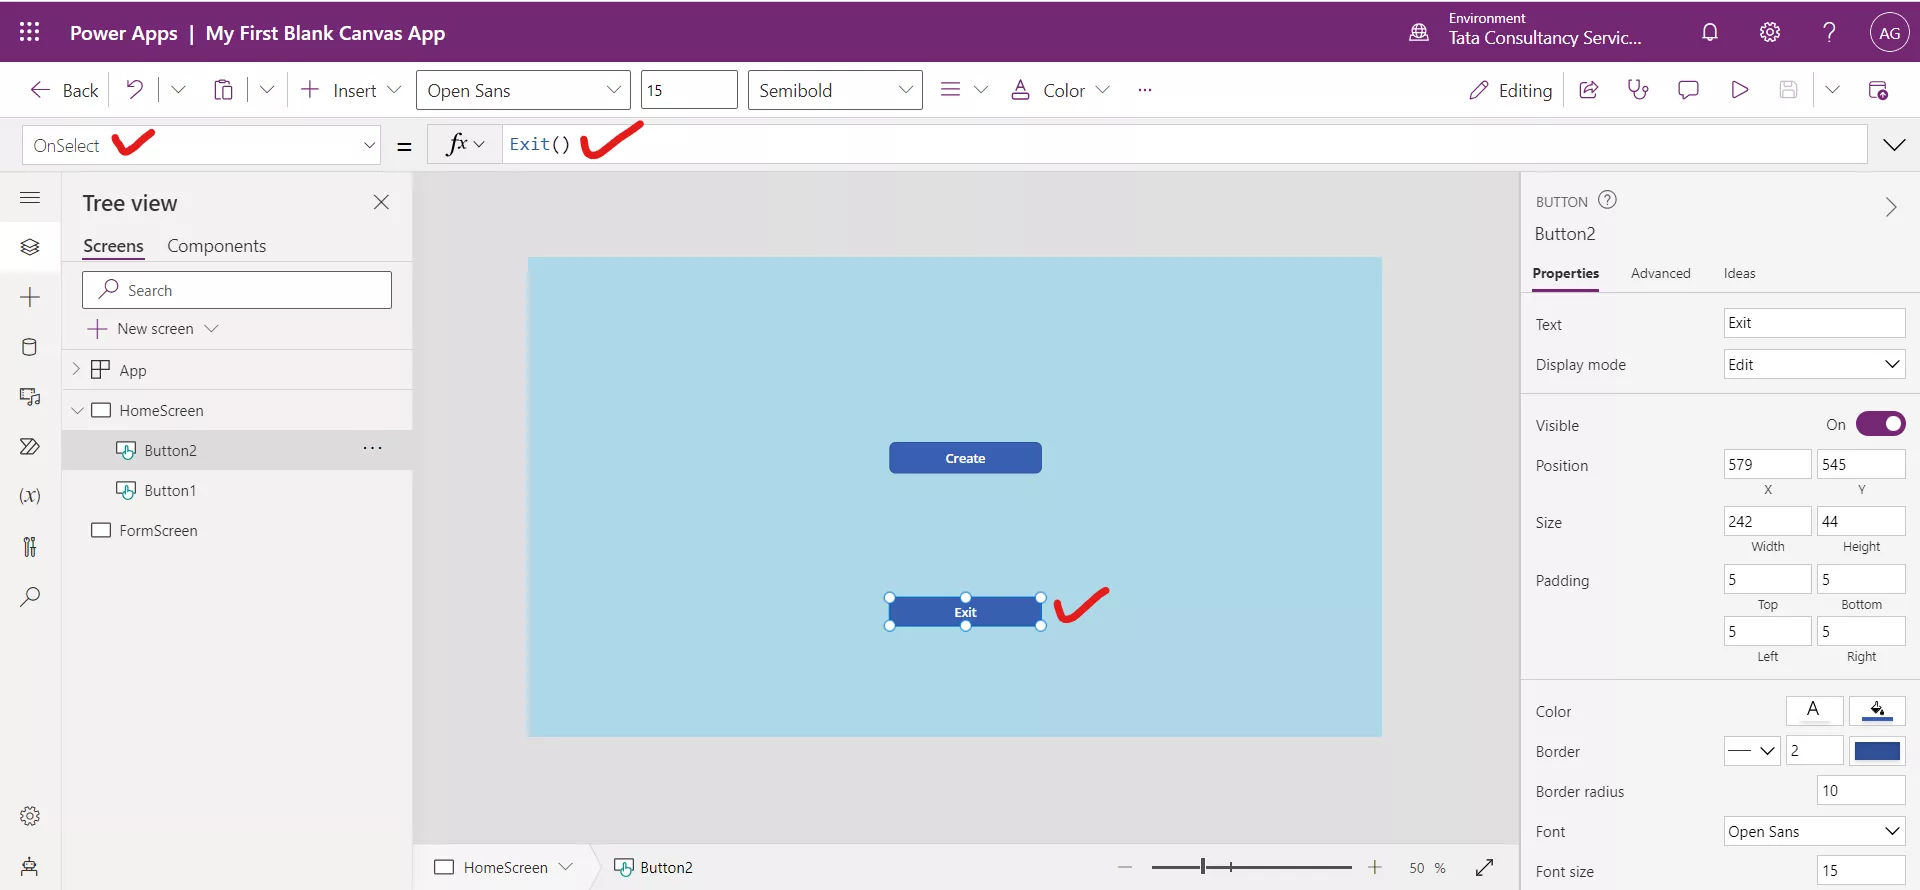Open the Variables (x) sidebar icon
The width and height of the screenshot is (1920, 890).
[x=30, y=496]
